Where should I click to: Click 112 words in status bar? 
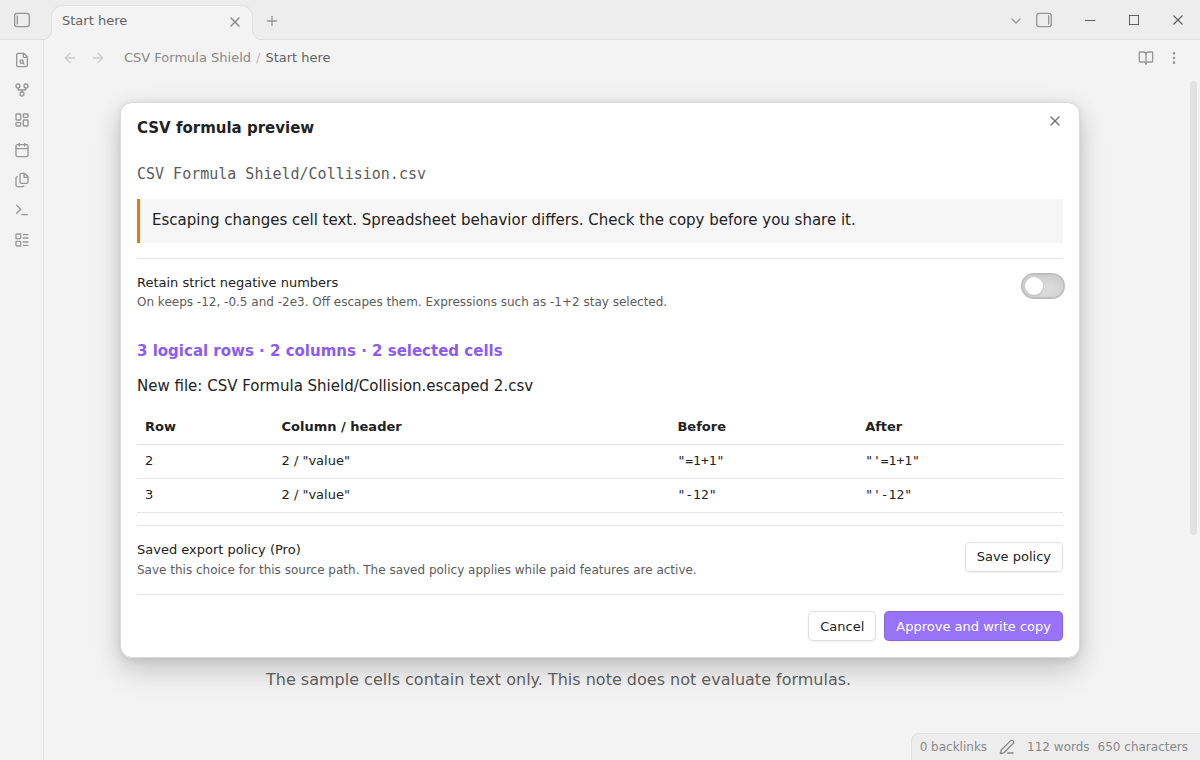(x=1058, y=747)
